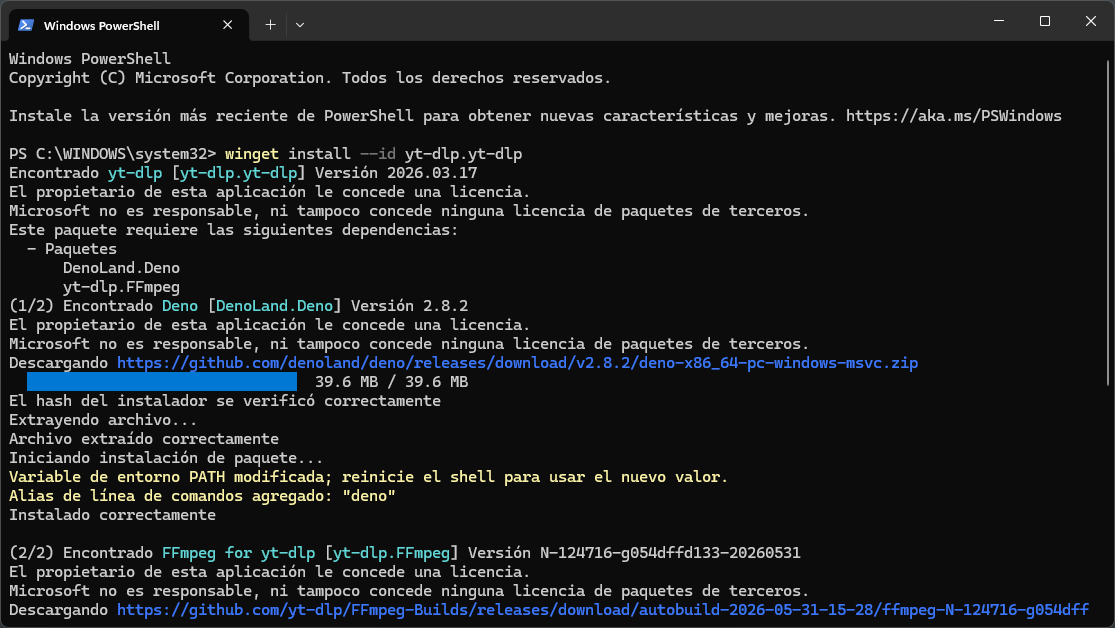Click "Archivo extraído correctamente" line

[x=144, y=439]
